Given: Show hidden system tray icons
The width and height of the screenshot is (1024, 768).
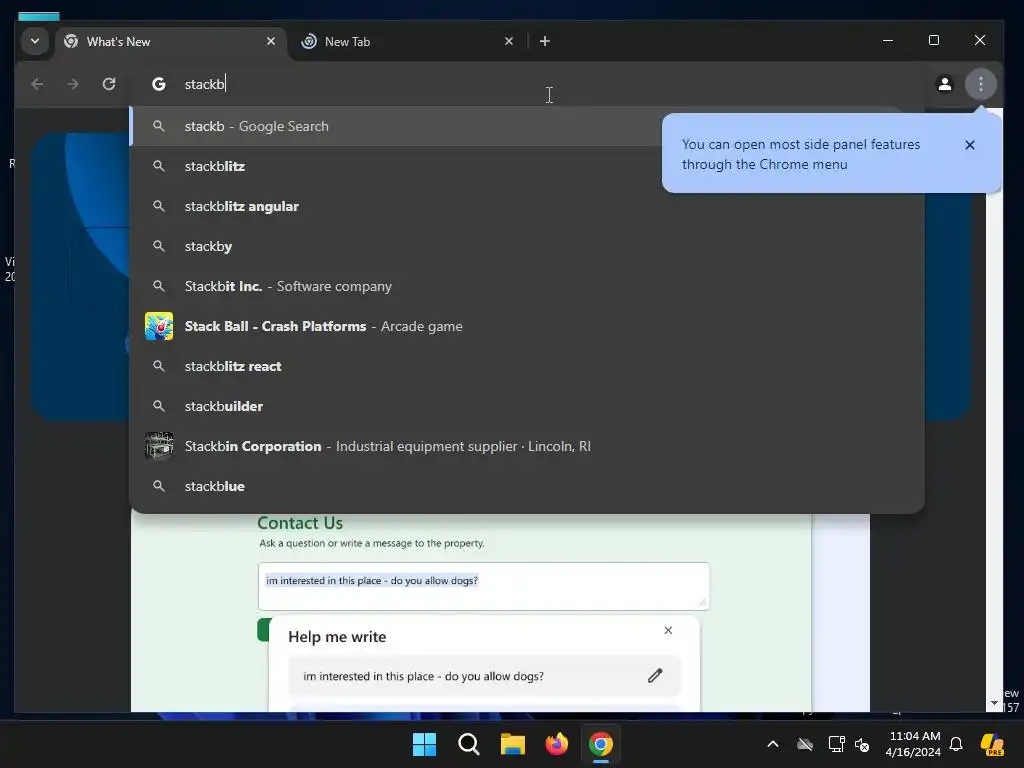Looking at the screenshot, I should pyautogui.click(x=773, y=744).
